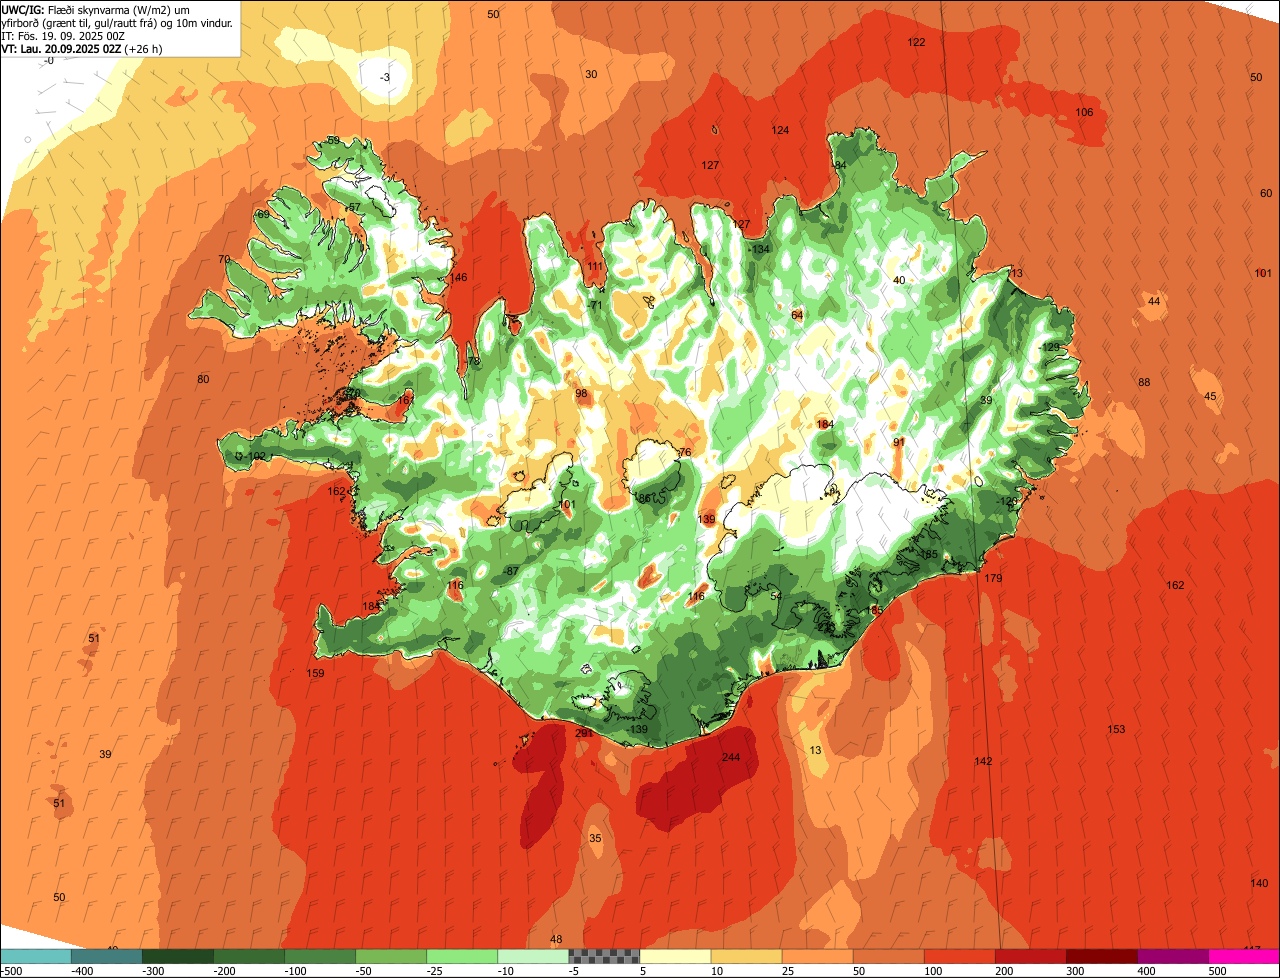Click the value 54 in south Iceland
This screenshot has width=1280, height=978.
(x=776, y=596)
